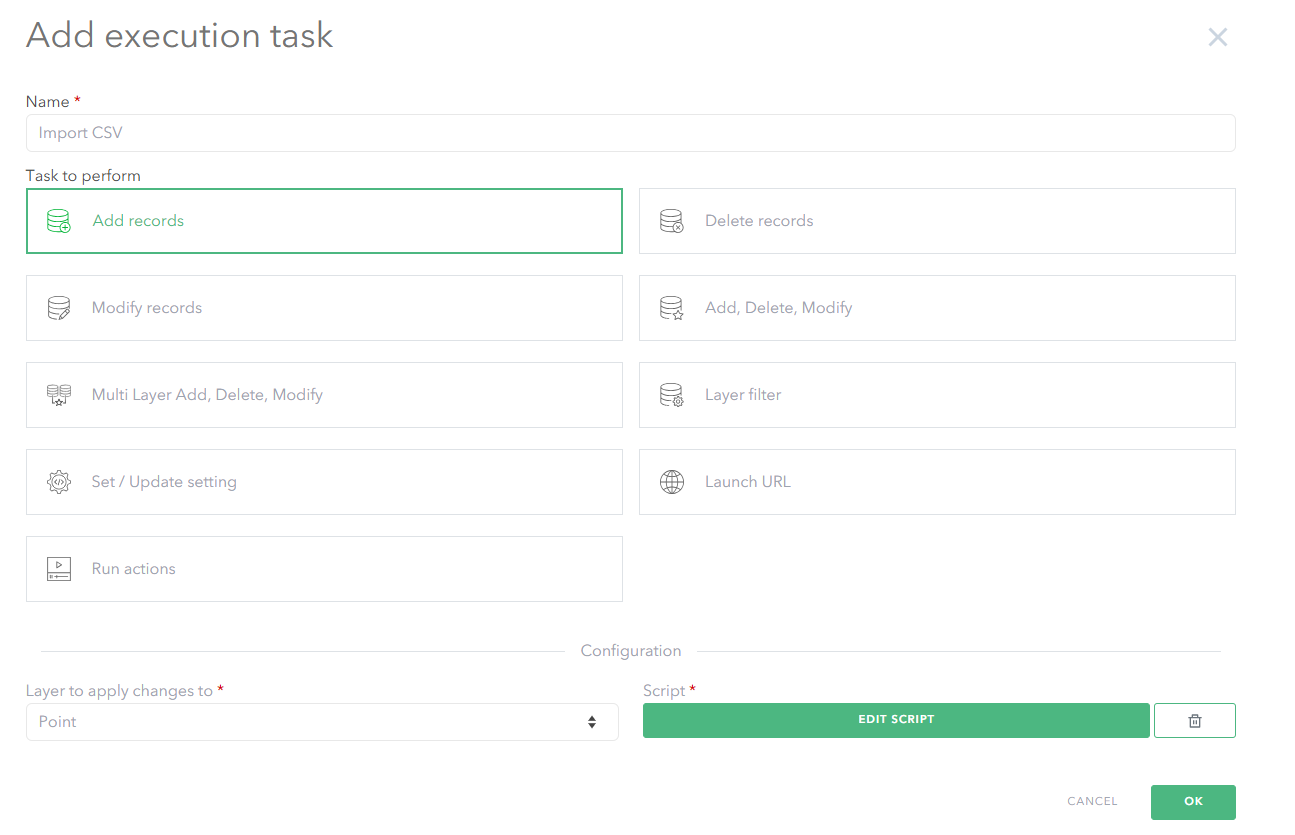Click the Multi Layer database icon
1295x835 pixels.
click(59, 395)
